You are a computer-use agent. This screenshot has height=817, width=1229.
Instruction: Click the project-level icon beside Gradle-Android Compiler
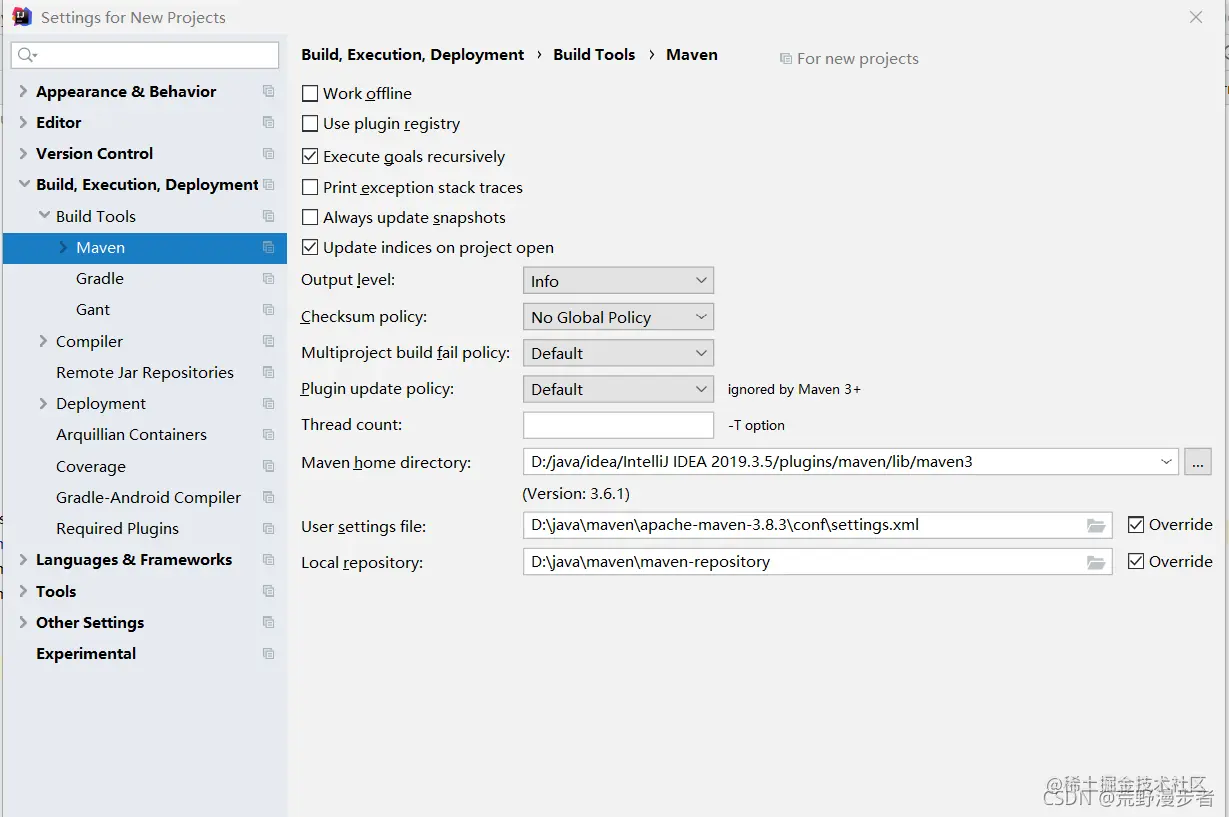[268, 497]
